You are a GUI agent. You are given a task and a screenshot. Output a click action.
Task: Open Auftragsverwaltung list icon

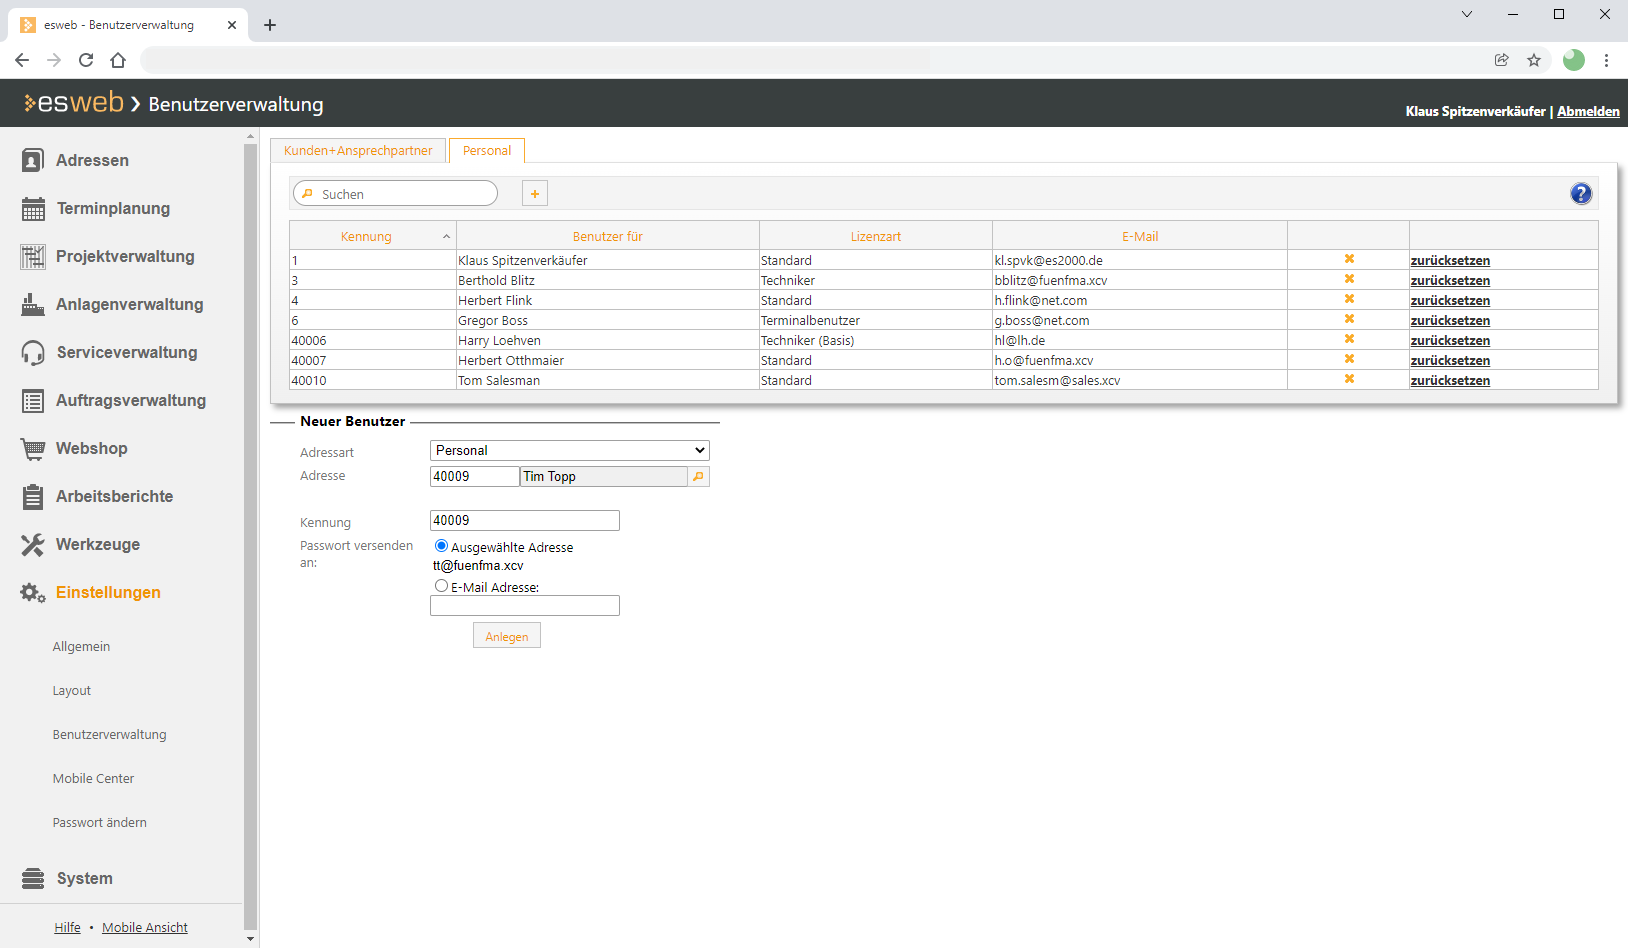click(x=33, y=400)
